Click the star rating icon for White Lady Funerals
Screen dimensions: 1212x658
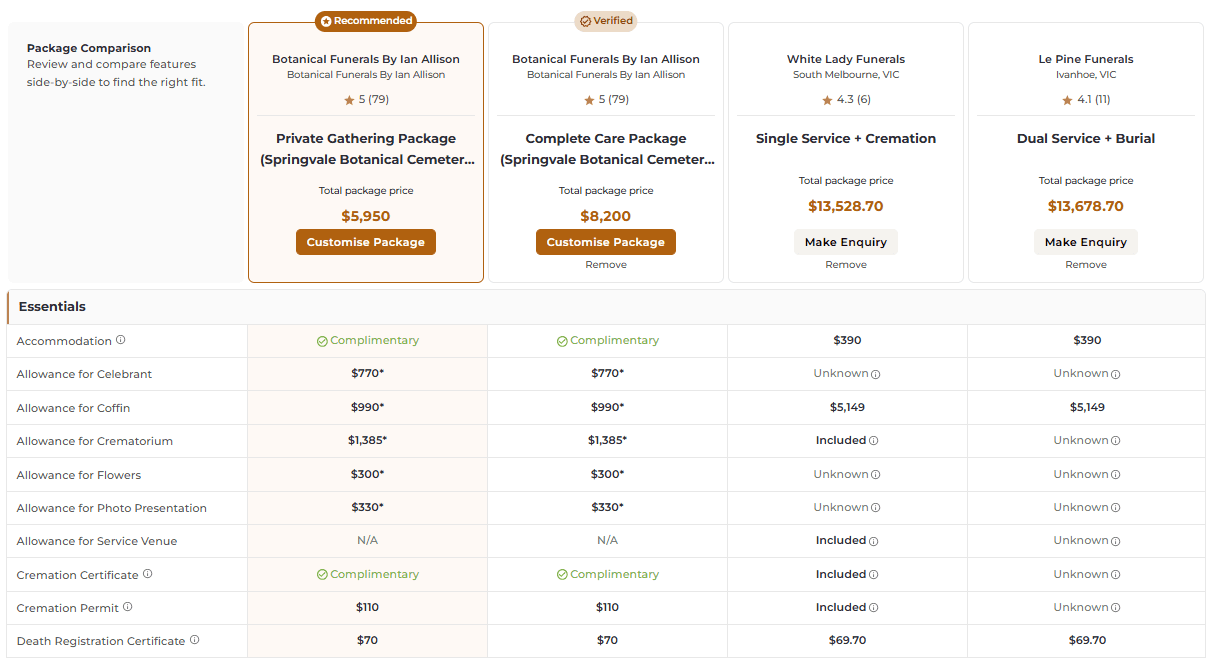click(827, 100)
